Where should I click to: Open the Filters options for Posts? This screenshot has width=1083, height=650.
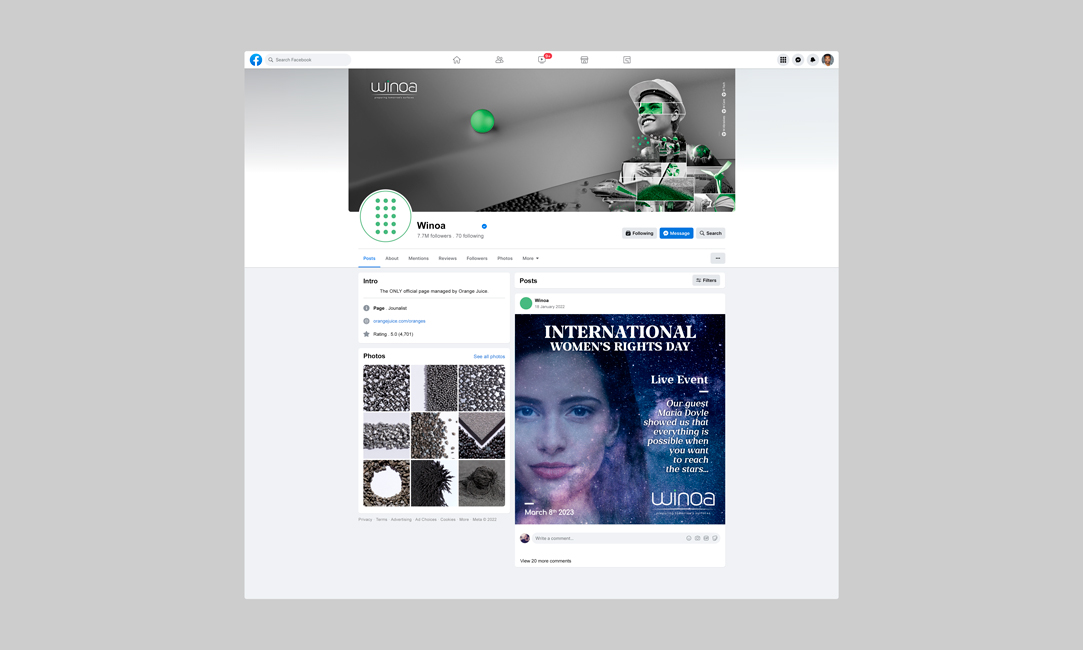pyautogui.click(x=706, y=281)
